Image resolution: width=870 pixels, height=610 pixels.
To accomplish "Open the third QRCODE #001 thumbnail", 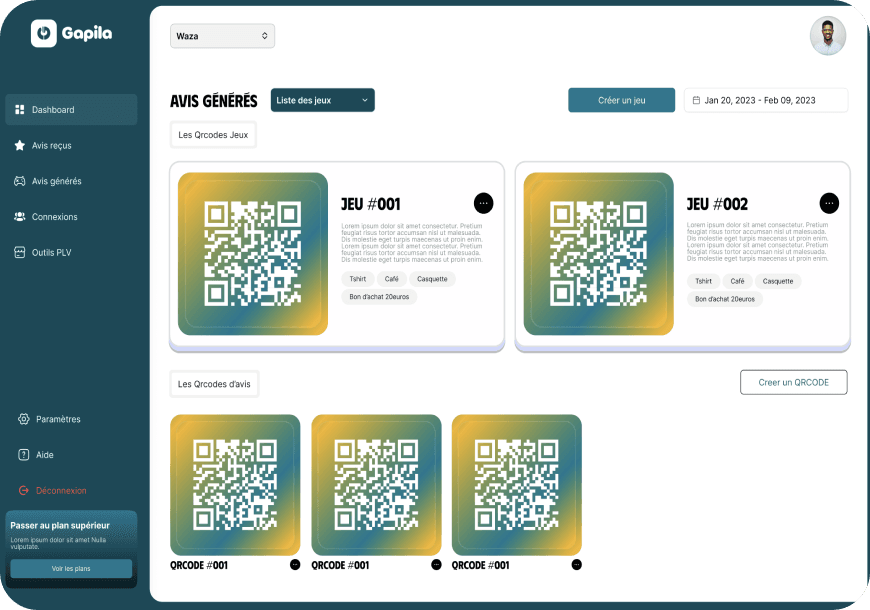I will click(517, 485).
